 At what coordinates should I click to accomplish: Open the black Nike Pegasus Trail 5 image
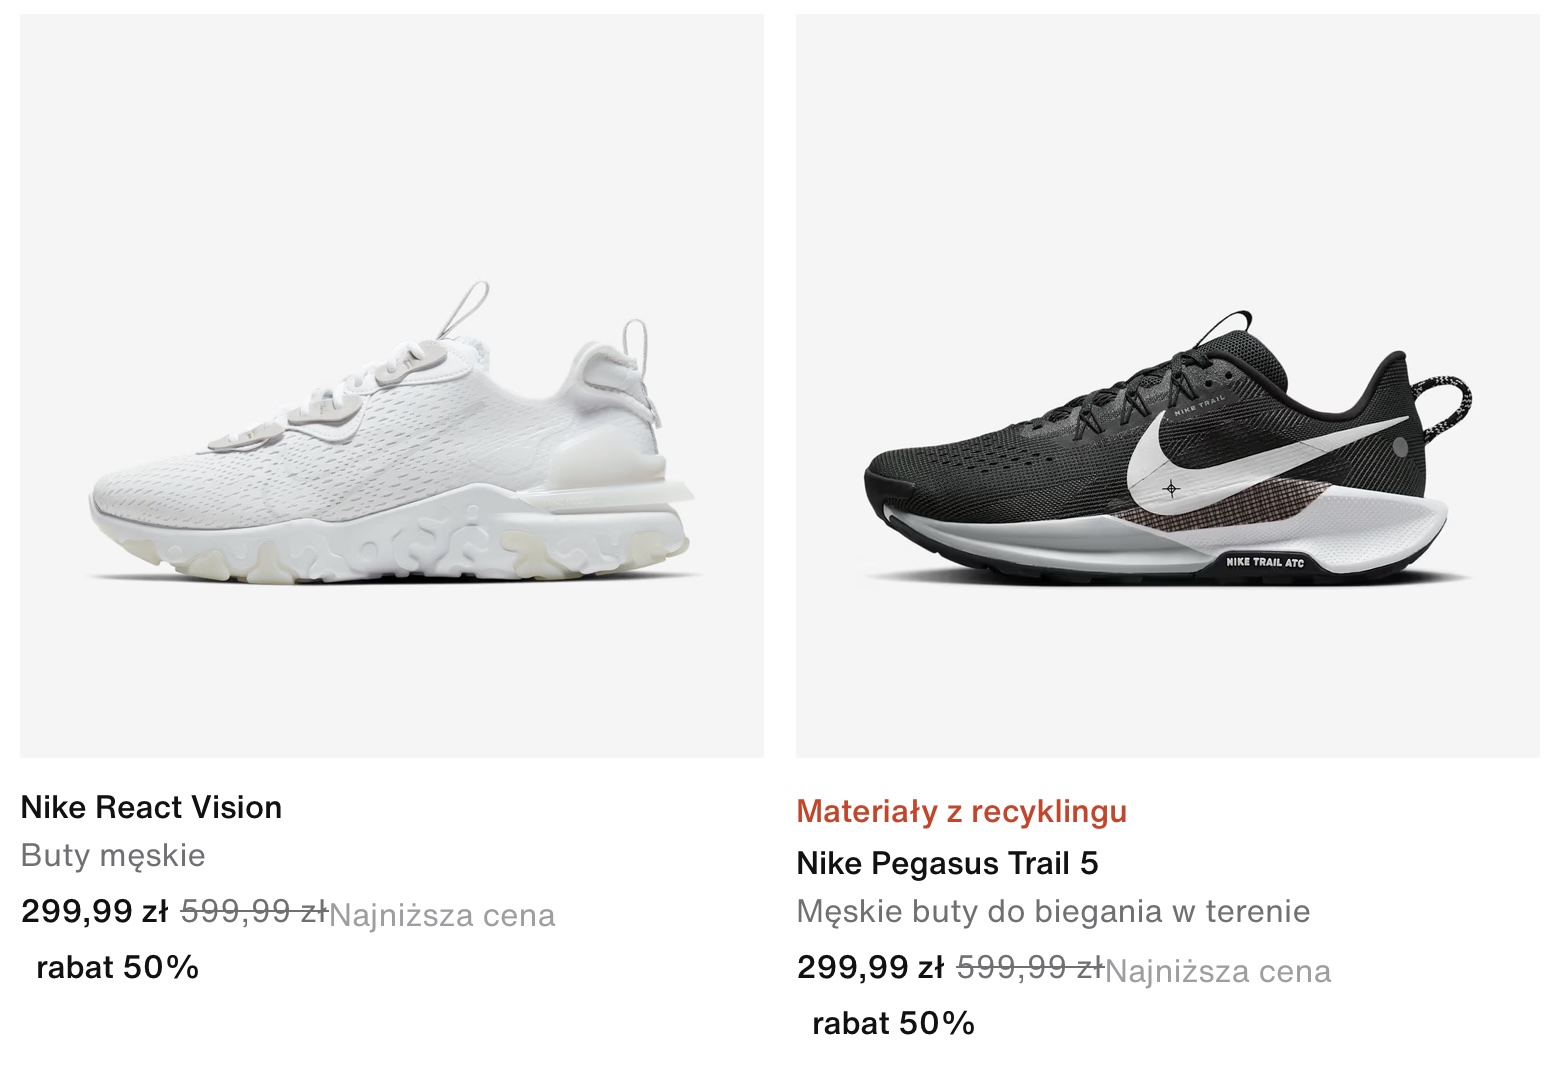click(1168, 385)
